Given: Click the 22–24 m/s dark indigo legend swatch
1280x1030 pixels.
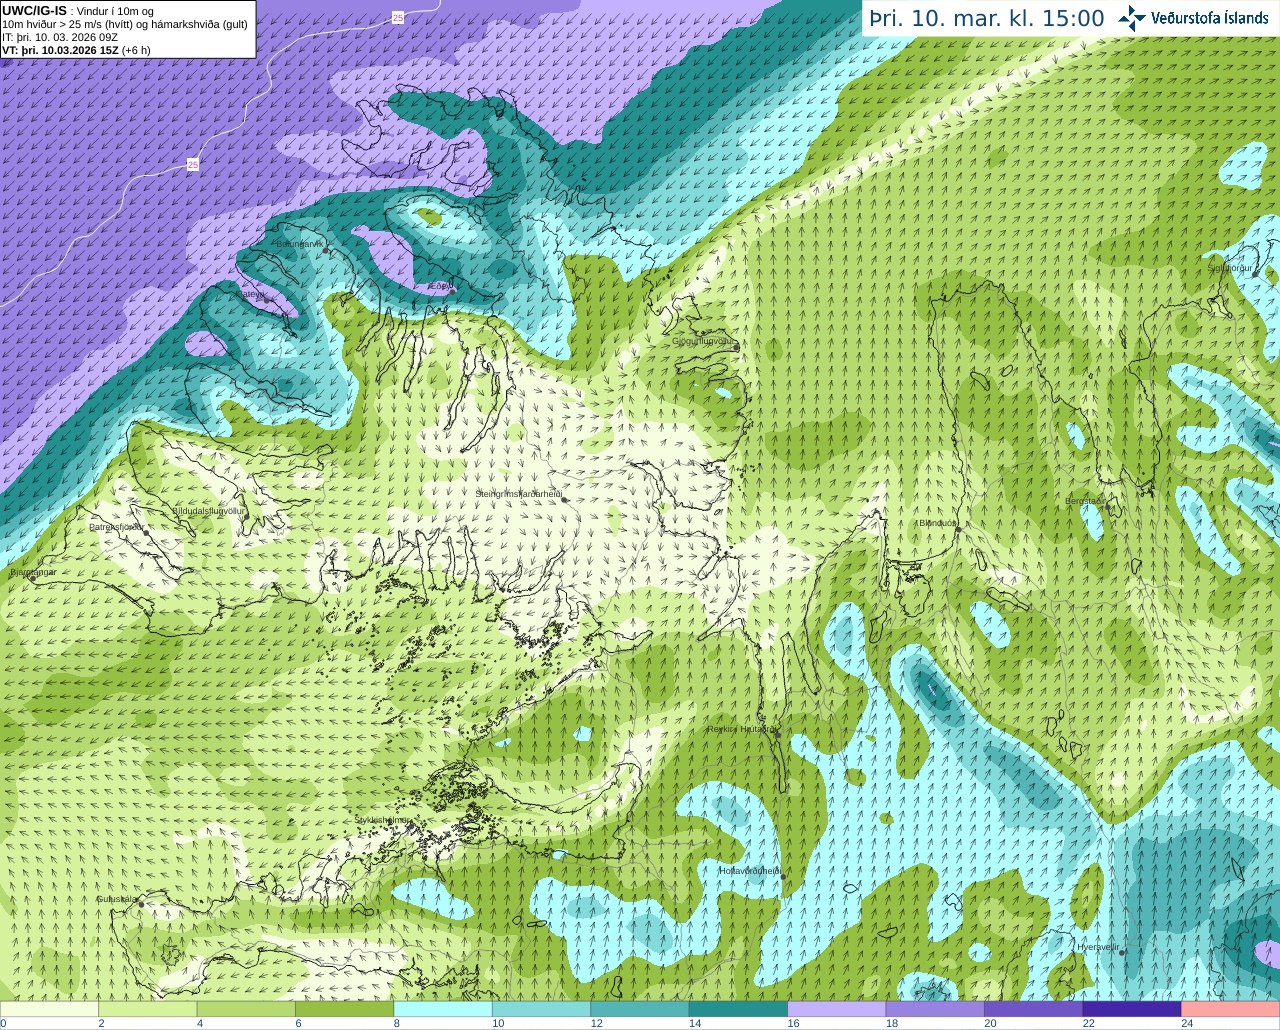Looking at the screenshot, I should point(1132,1009).
